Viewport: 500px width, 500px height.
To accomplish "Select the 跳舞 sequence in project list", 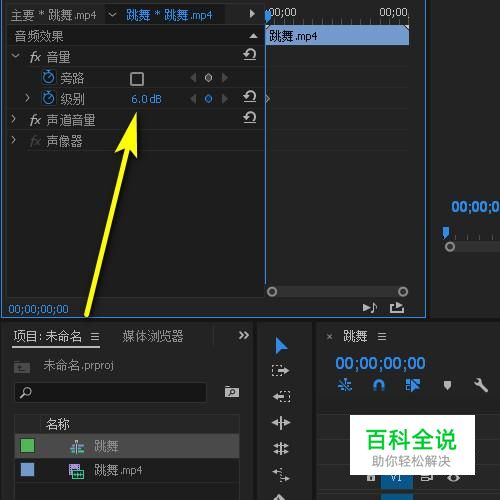I will point(127,446).
